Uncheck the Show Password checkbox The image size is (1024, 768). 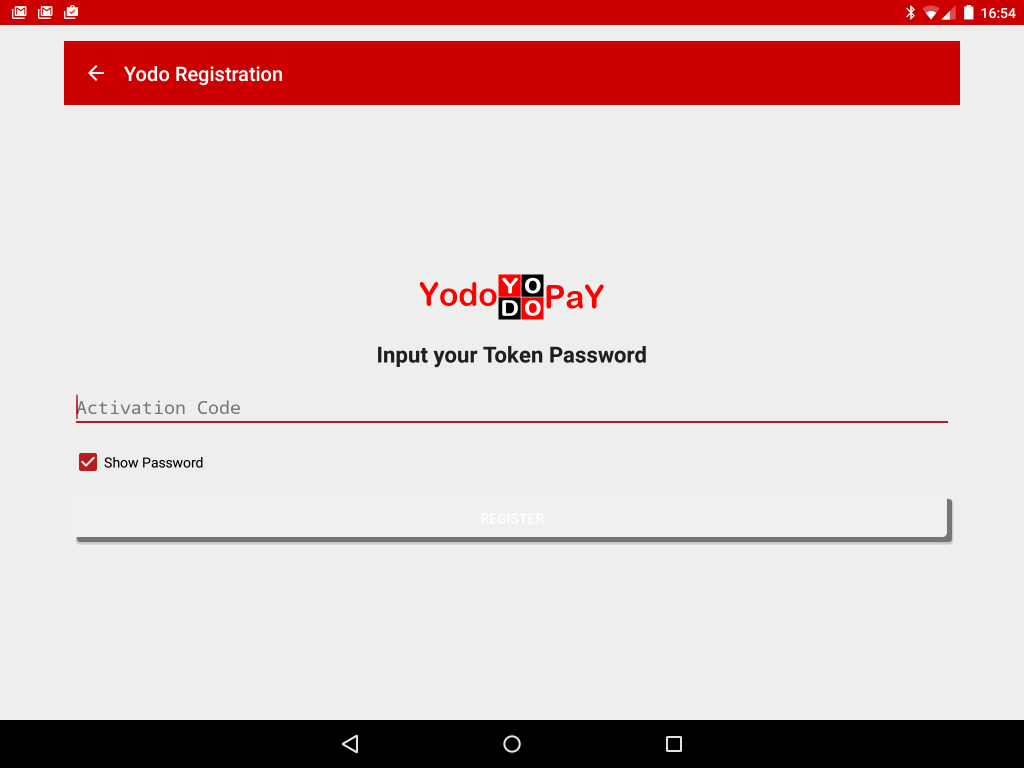point(88,462)
